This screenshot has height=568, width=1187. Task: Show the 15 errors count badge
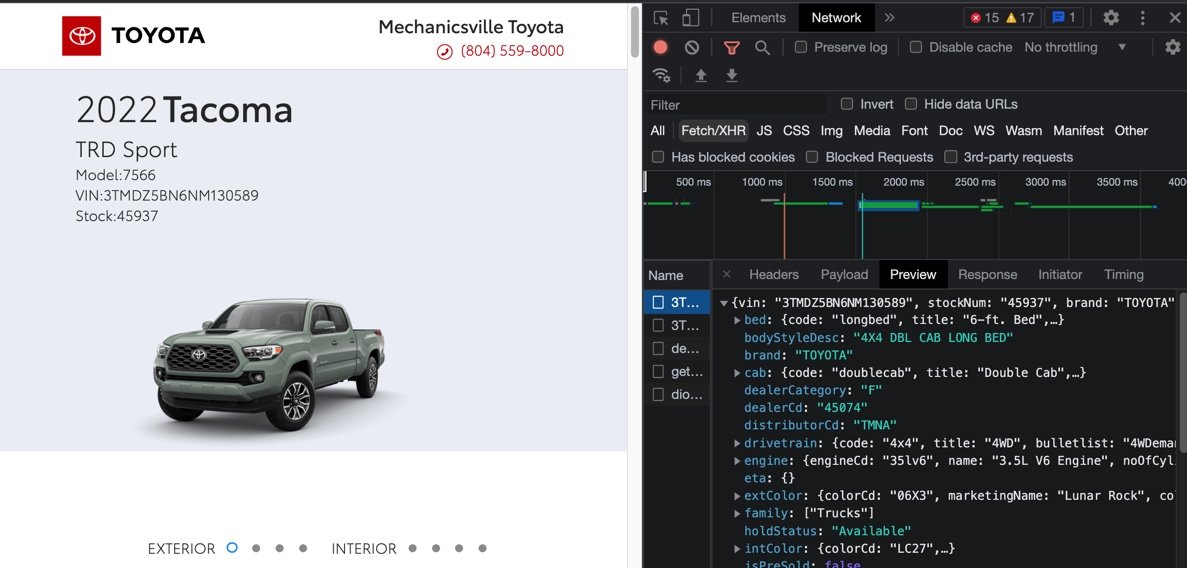point(984,17)
